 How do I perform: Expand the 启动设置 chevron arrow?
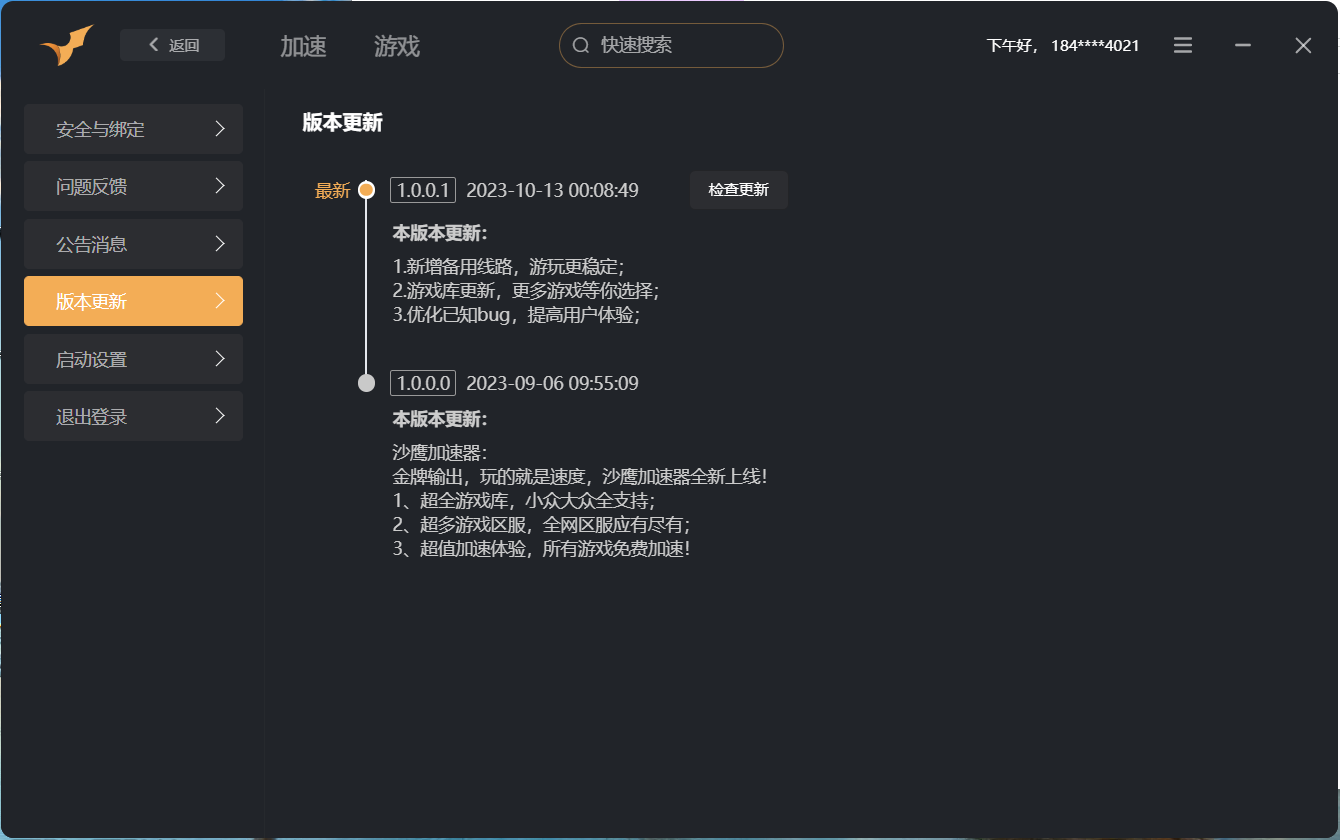coord(220,359)
